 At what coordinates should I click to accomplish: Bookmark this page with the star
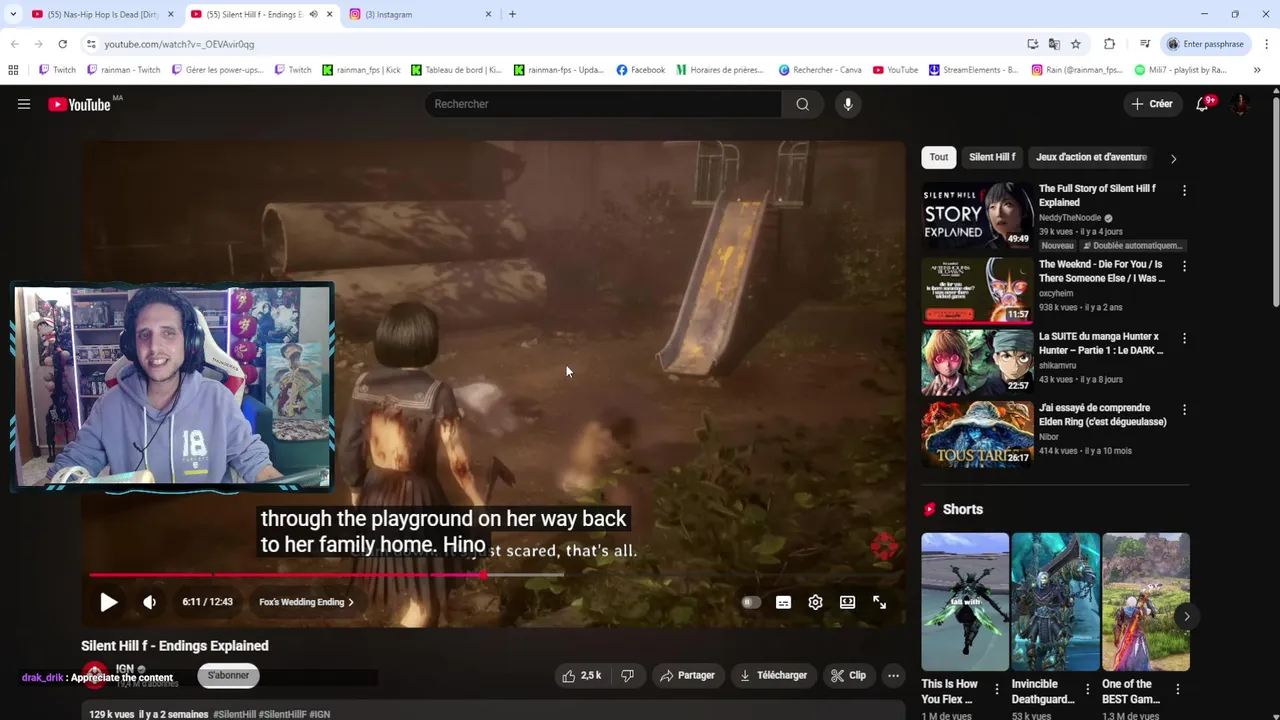(1076, 44)
